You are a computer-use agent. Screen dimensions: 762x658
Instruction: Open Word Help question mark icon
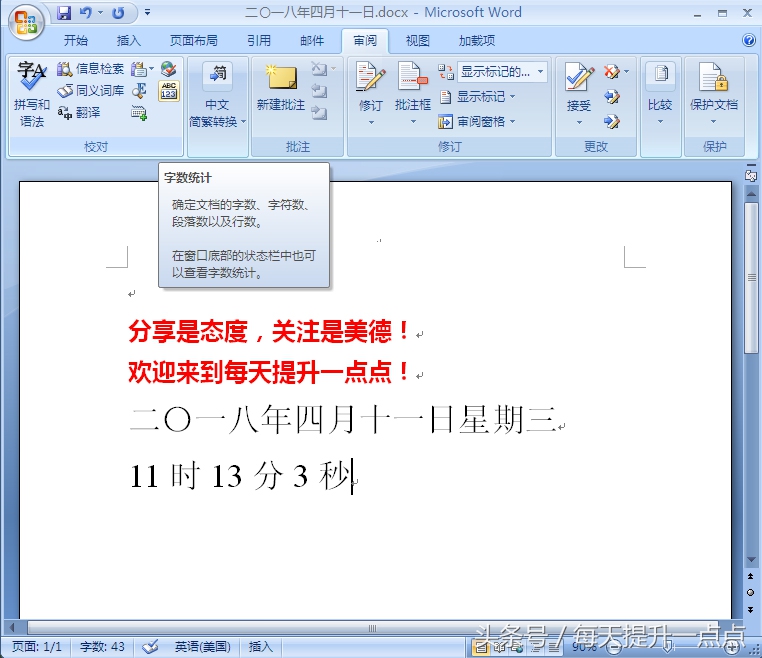point(748,40)
